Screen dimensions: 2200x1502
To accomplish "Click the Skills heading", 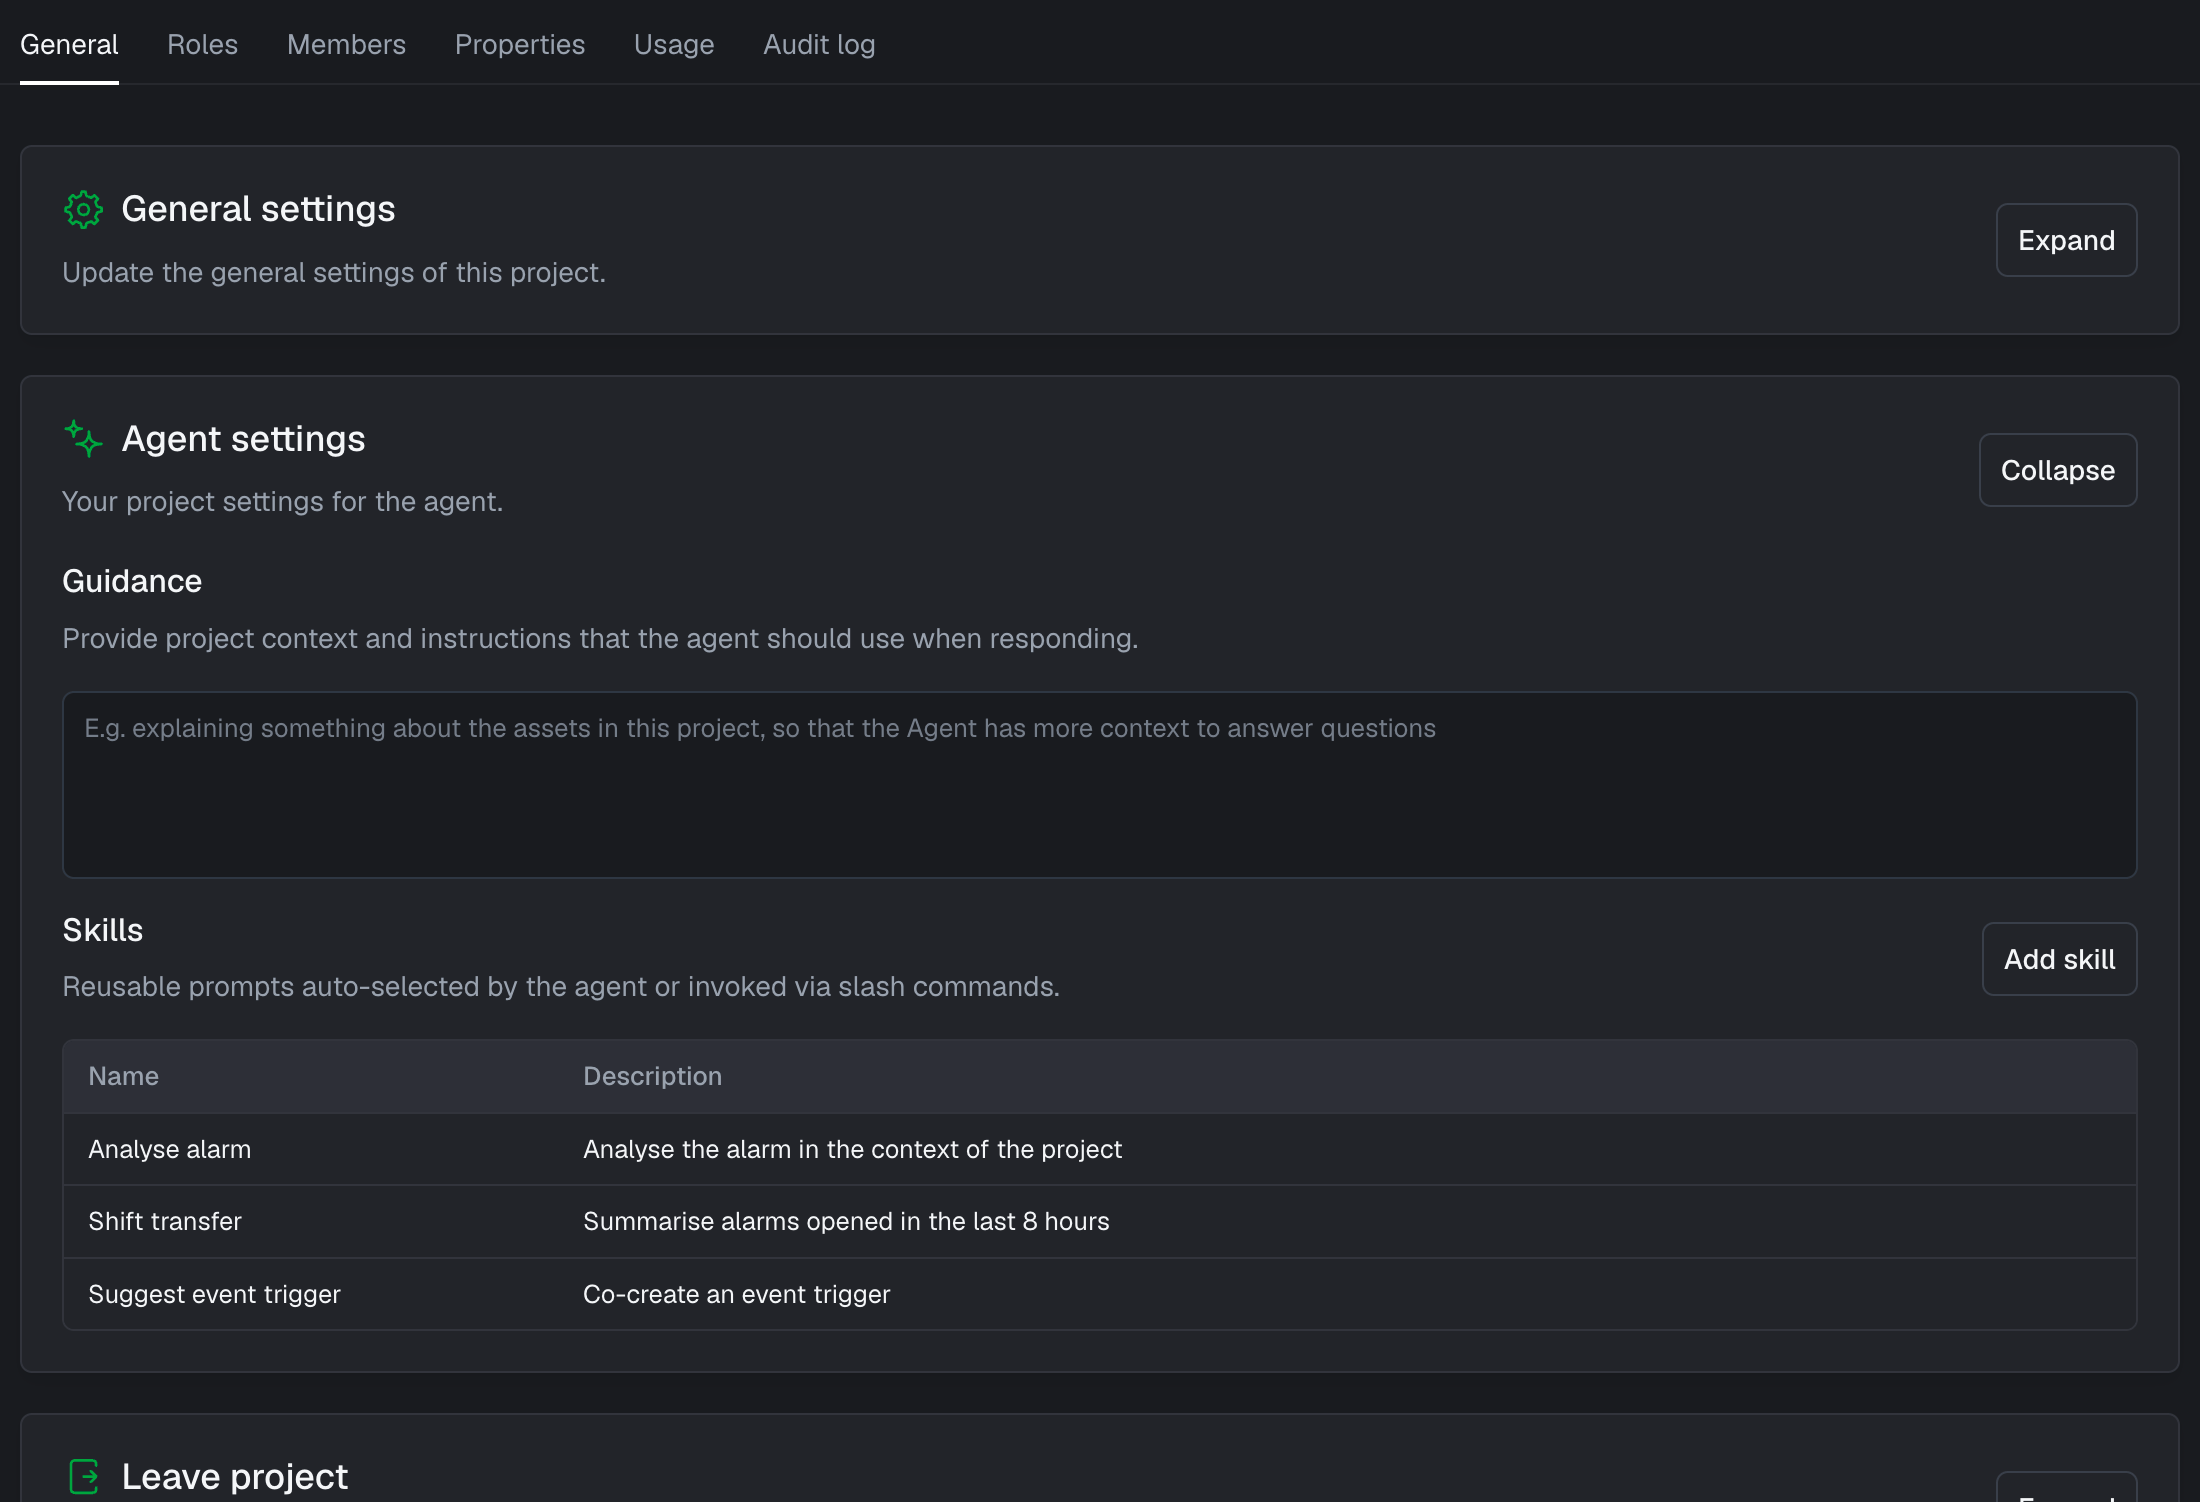I will pos(102,930).
